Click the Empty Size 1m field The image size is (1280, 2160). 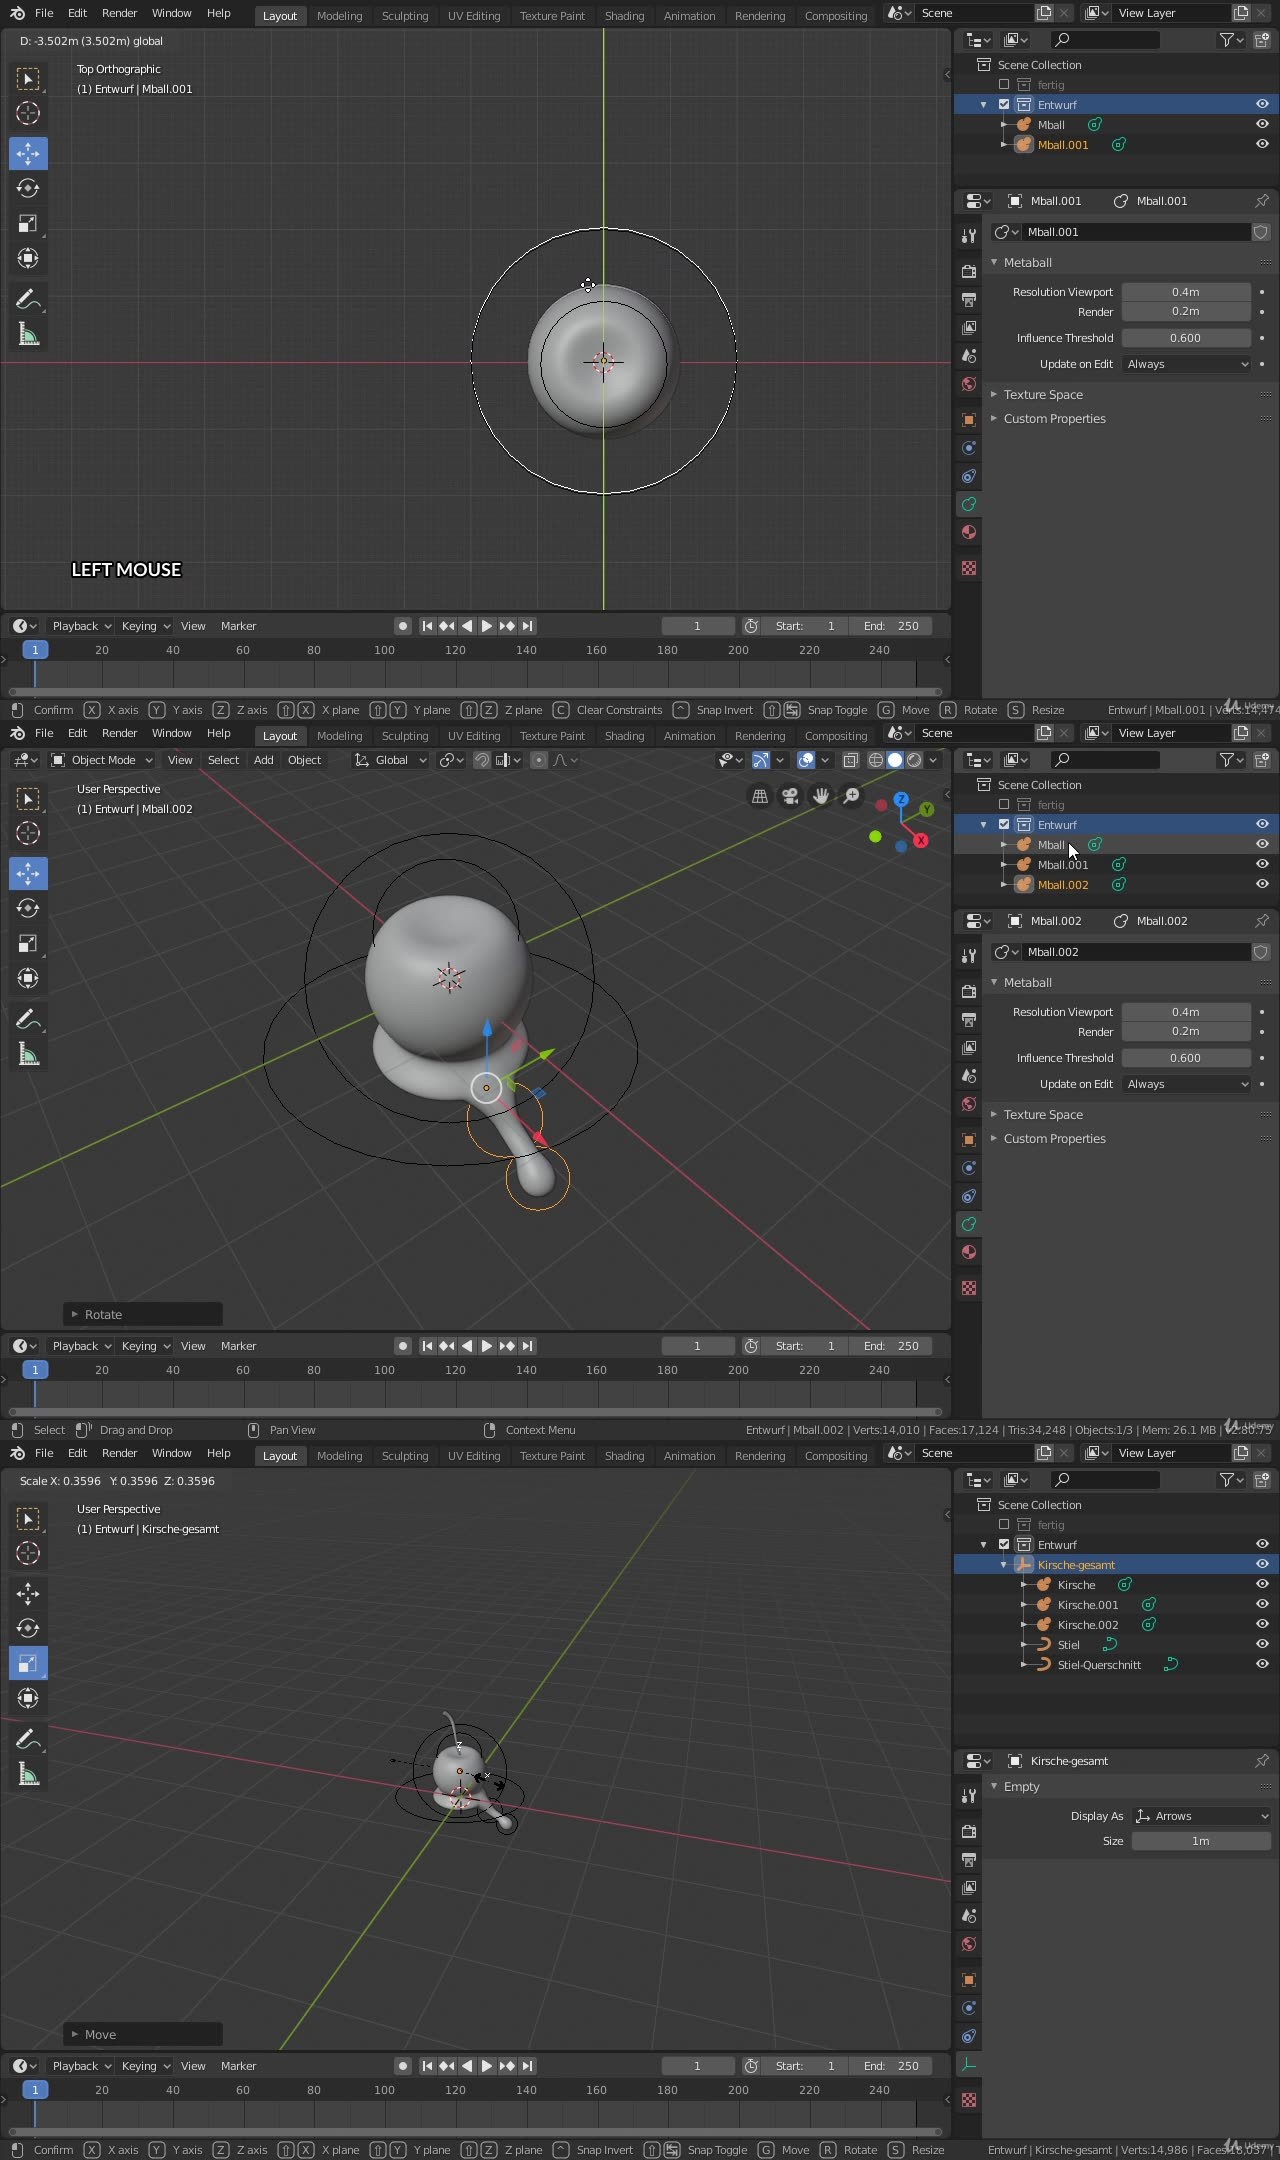pos(1200,1841)
